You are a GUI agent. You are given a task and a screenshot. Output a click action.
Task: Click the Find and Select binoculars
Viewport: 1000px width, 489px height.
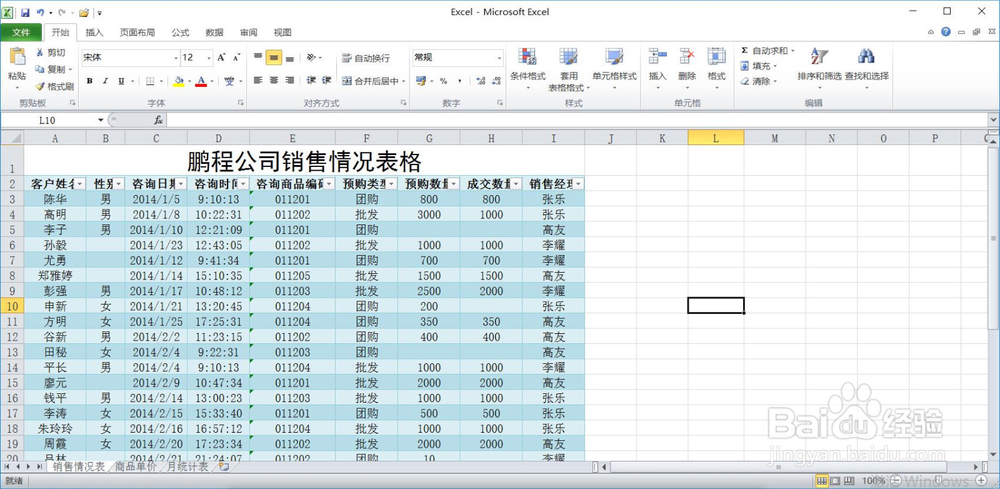coord(866,57)
